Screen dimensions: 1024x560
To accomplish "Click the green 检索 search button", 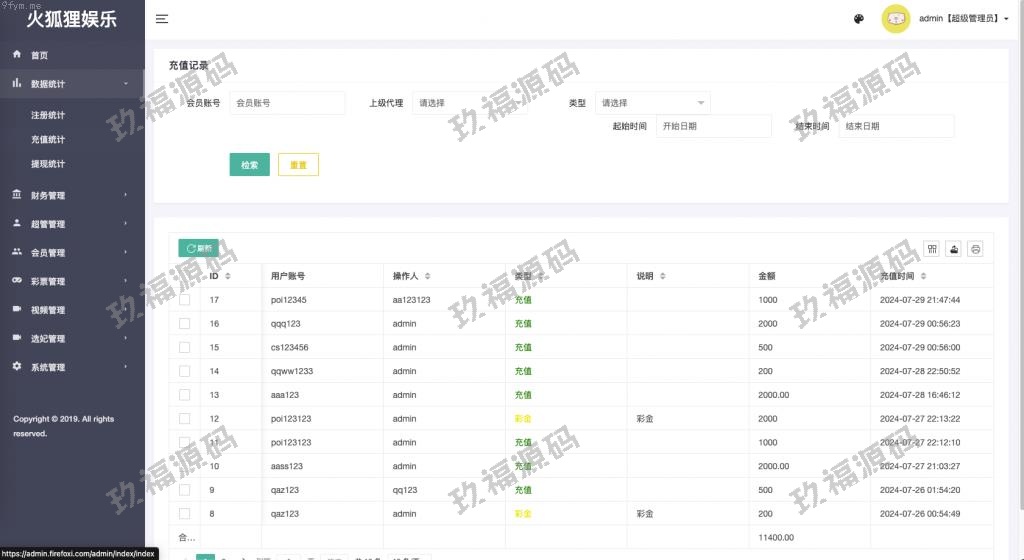I will pyautogui.click(x=249, y=165).
